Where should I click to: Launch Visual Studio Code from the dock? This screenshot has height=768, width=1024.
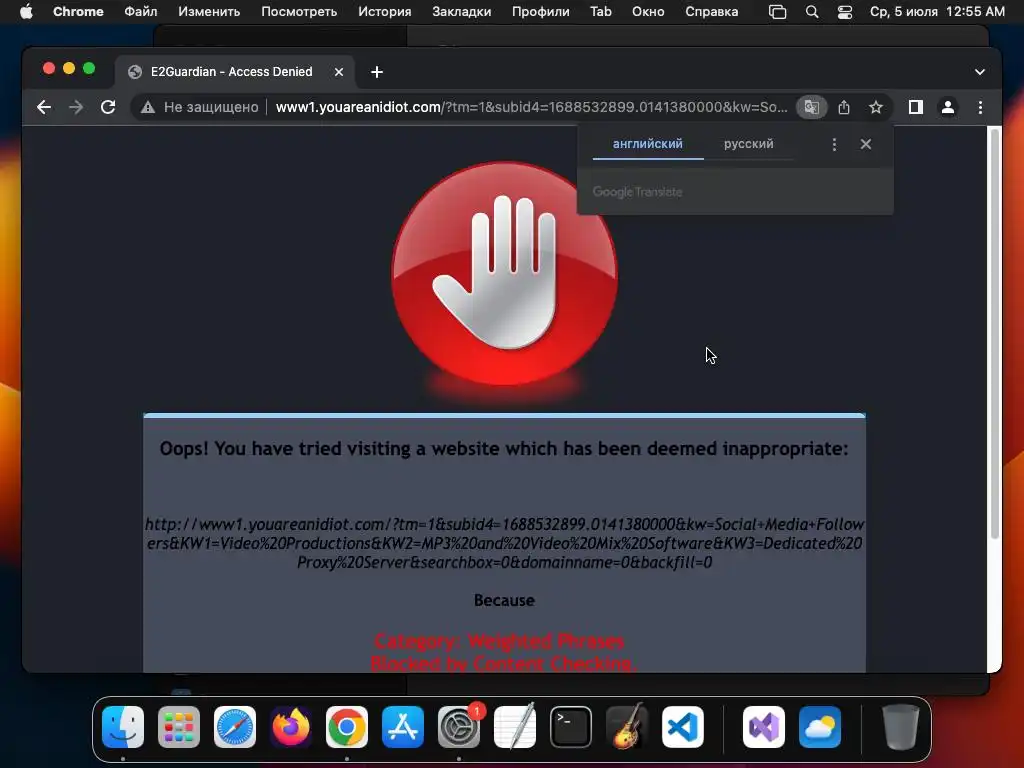click(x=682, y=727)
